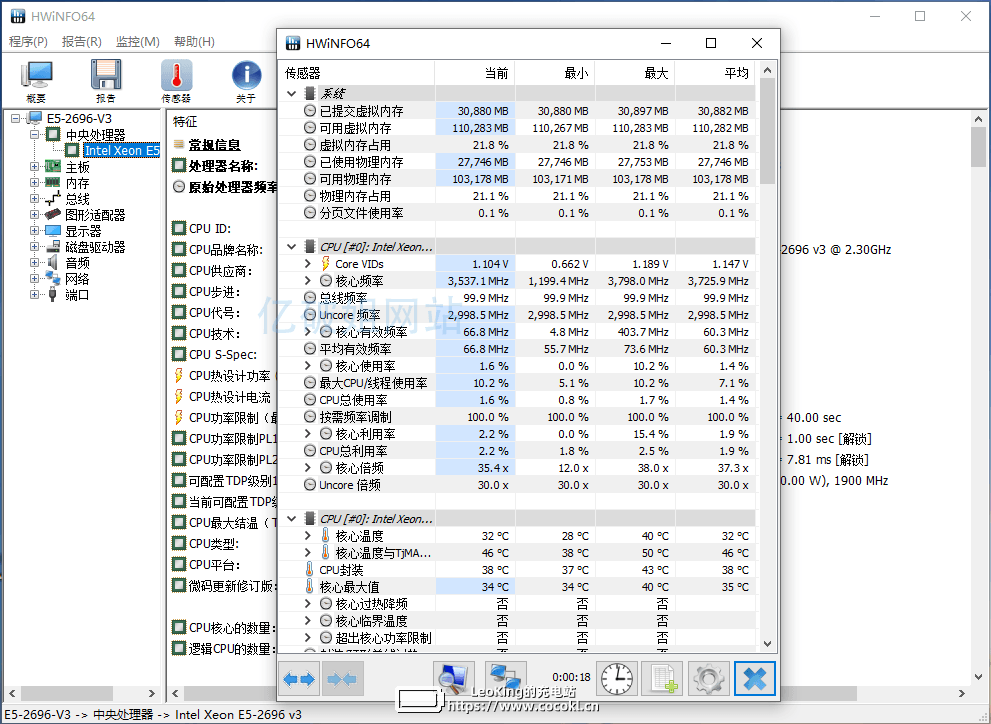The height and width of the screenshot is (724, 991).
Task: Expand the 核心过热降频 sensor row
Action: coord(308,604)
